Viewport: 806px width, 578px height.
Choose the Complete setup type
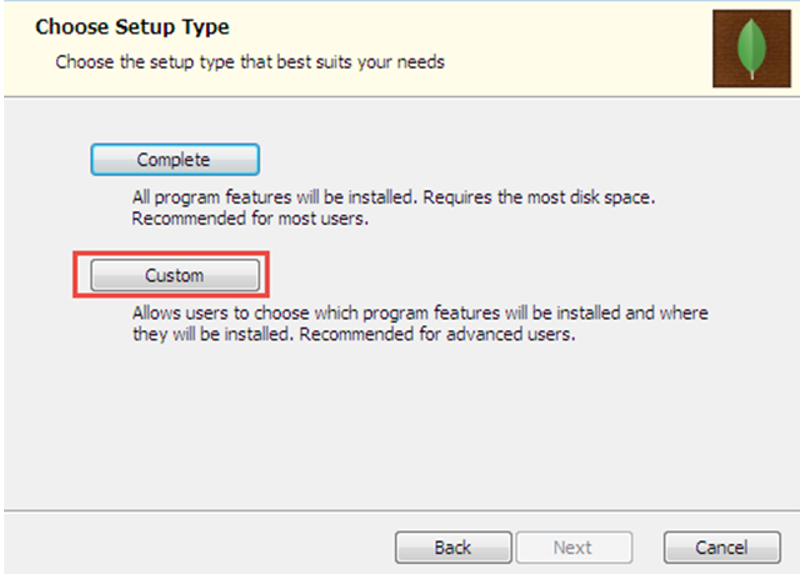coord(174,160)
